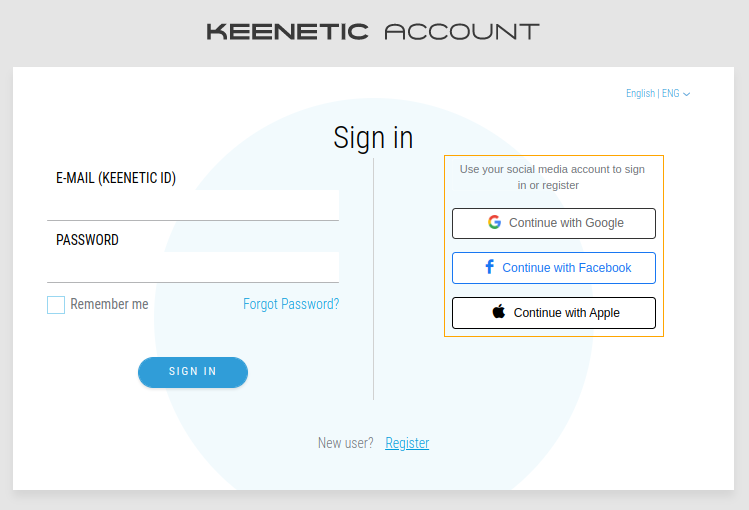Image resolution: width=749 pixels, height=510 pixels.
Task: Click the Facebook 'f' icon
Action: click(489, 267)
